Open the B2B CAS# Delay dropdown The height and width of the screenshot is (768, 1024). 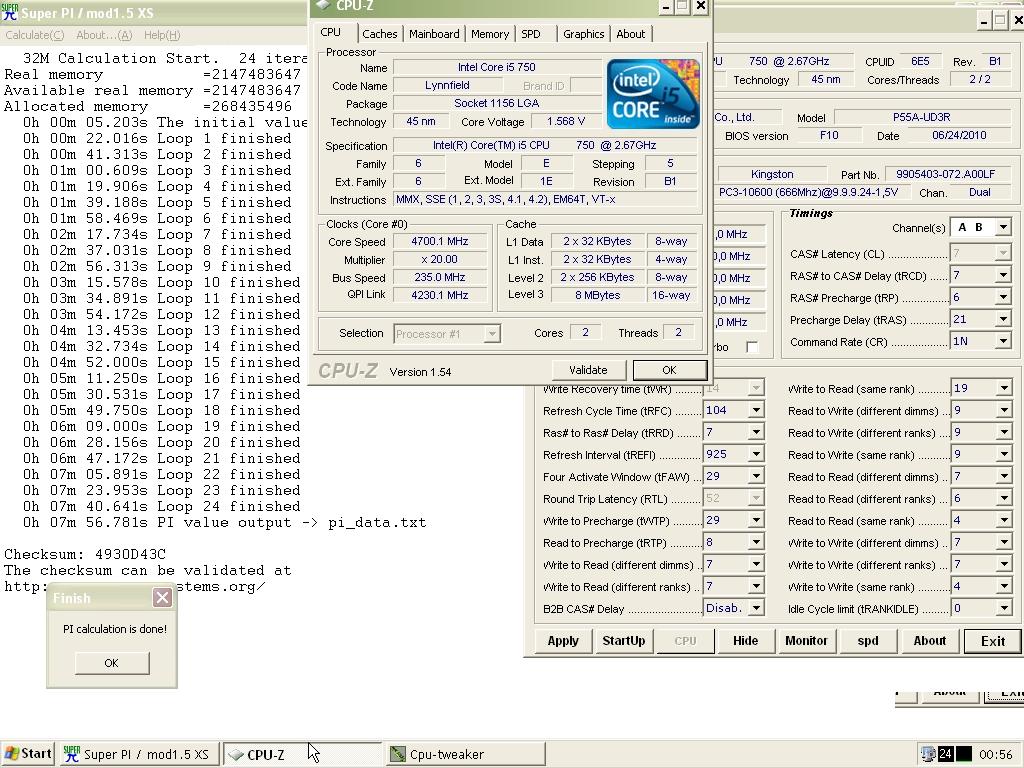(756, 608)
